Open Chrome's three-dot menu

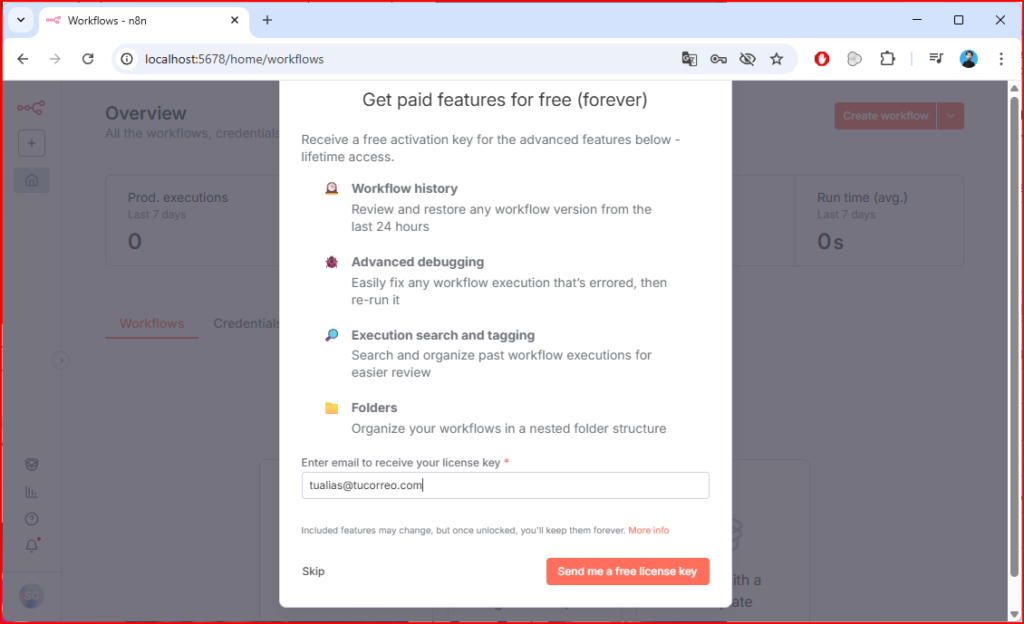point(1001,59)
